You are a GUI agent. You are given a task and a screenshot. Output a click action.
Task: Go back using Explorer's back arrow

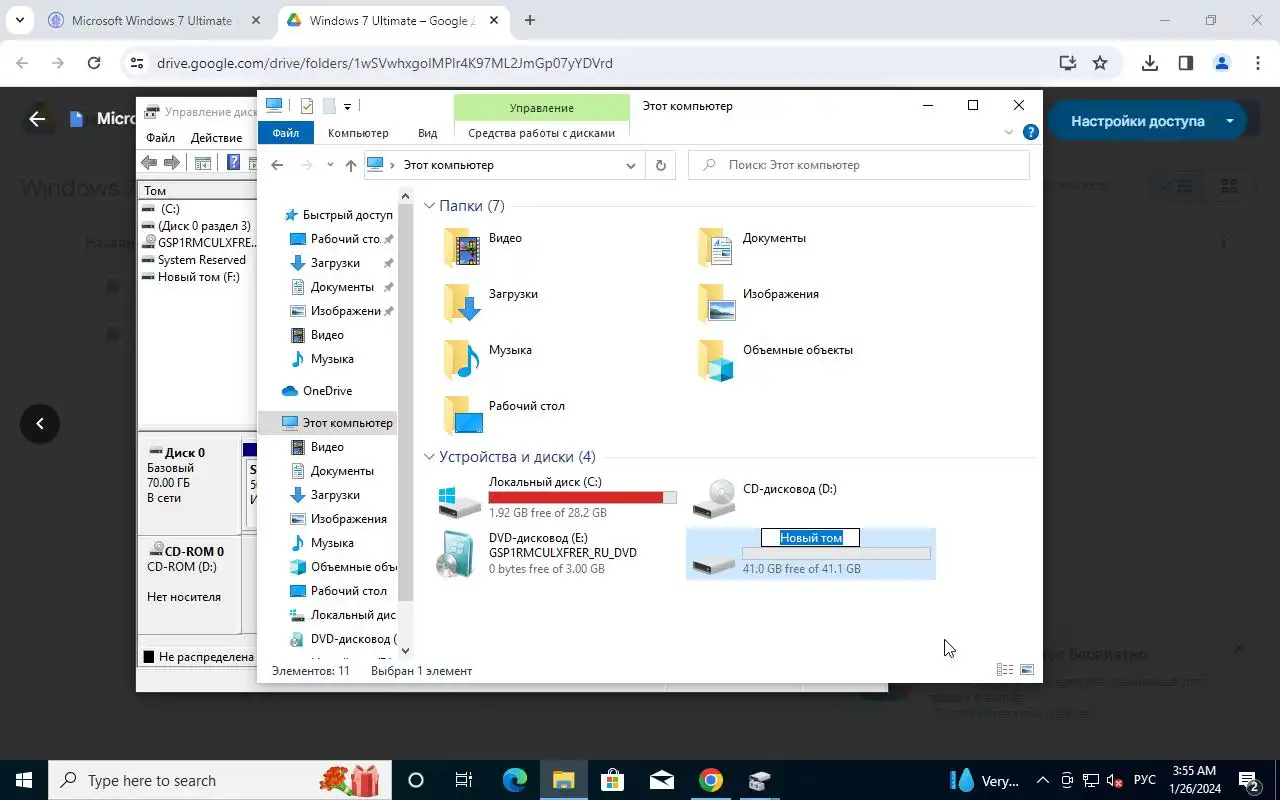point(277,165)
